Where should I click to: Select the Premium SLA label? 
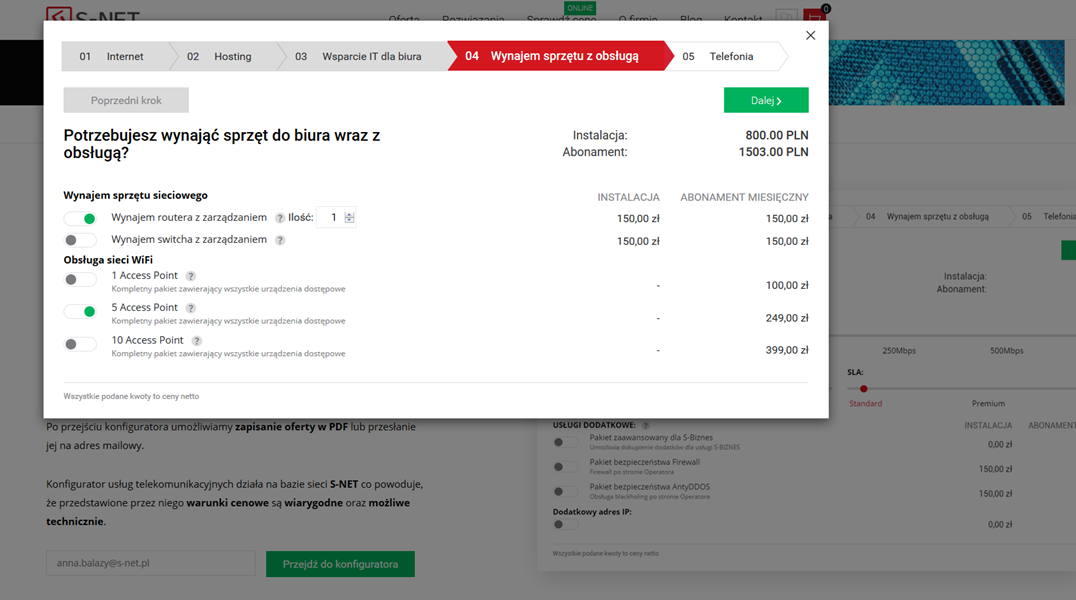[x=988, y=404]
